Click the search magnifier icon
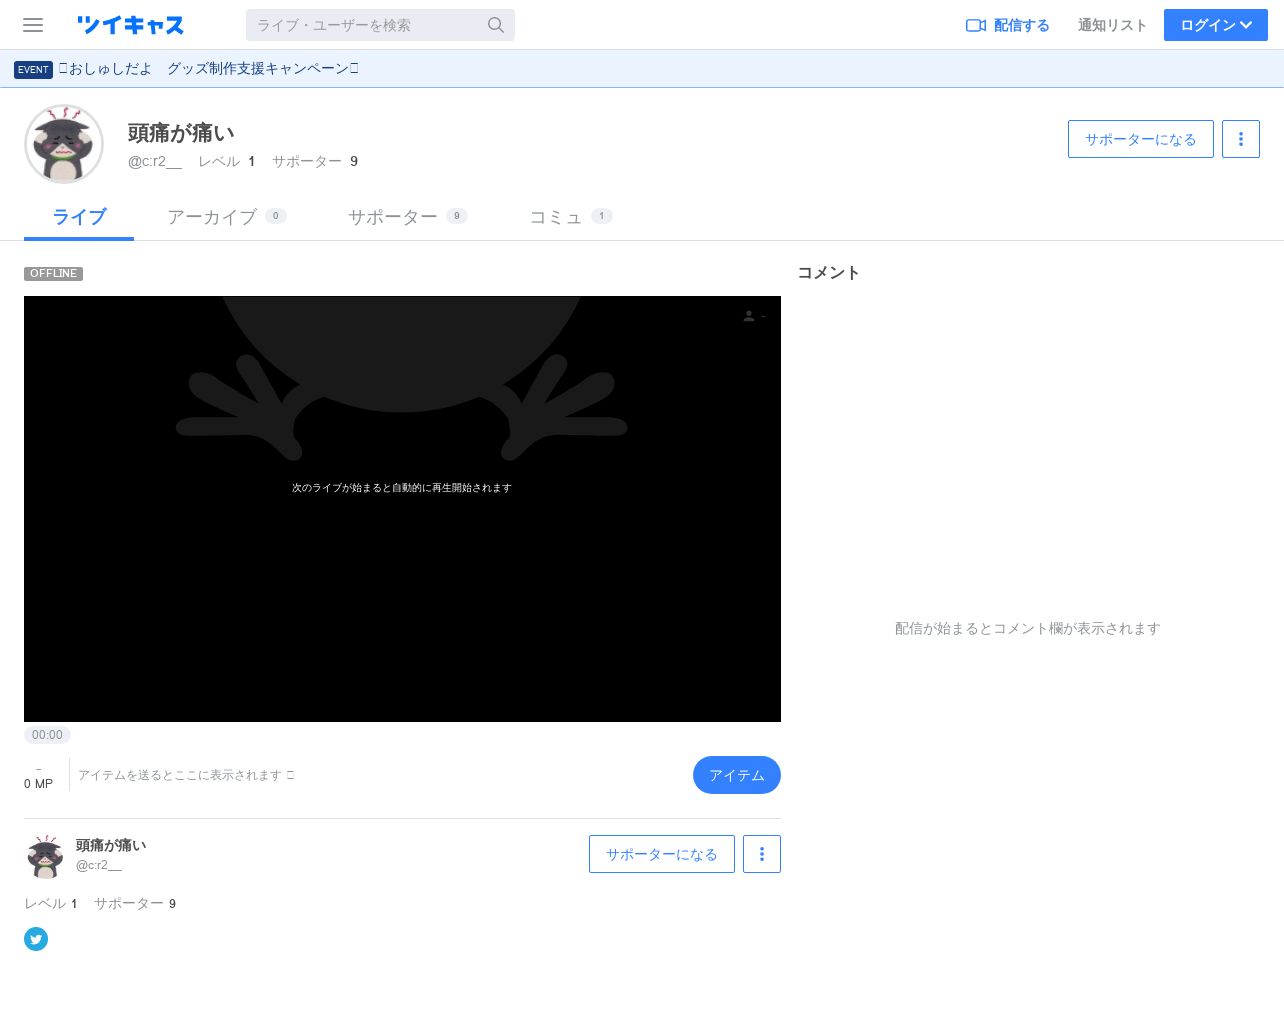This screenshot has height=1024, width=1284. [x=496, y=25]
